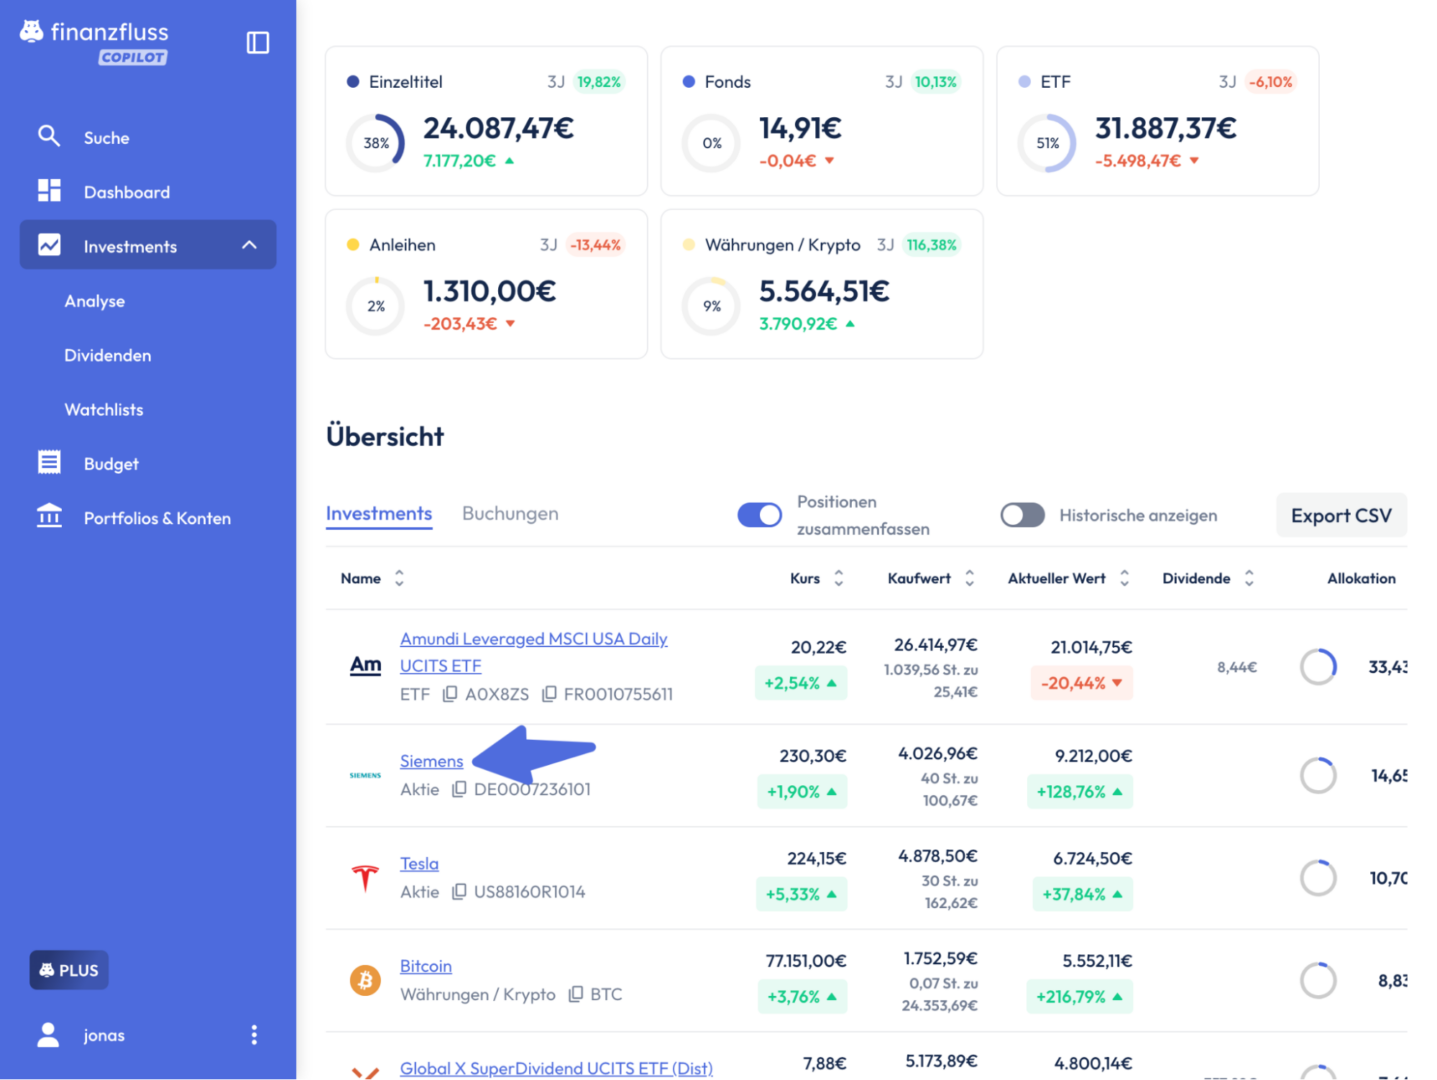Viewport: 1437px width, 1080px height.
Task: Open the Währungen / Krypto summary card
Action: point(822,283)
